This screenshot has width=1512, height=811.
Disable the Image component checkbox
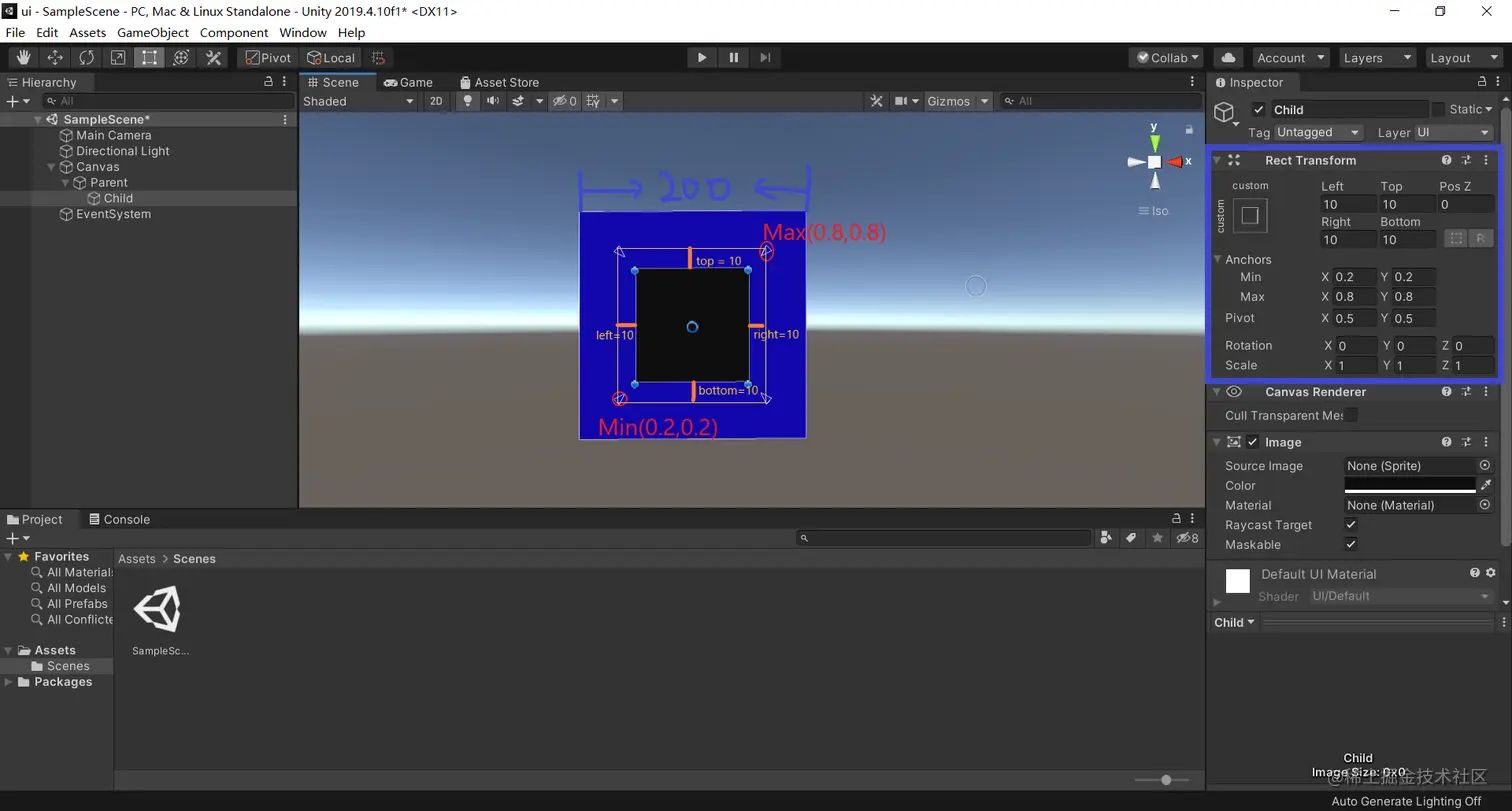1253,442
